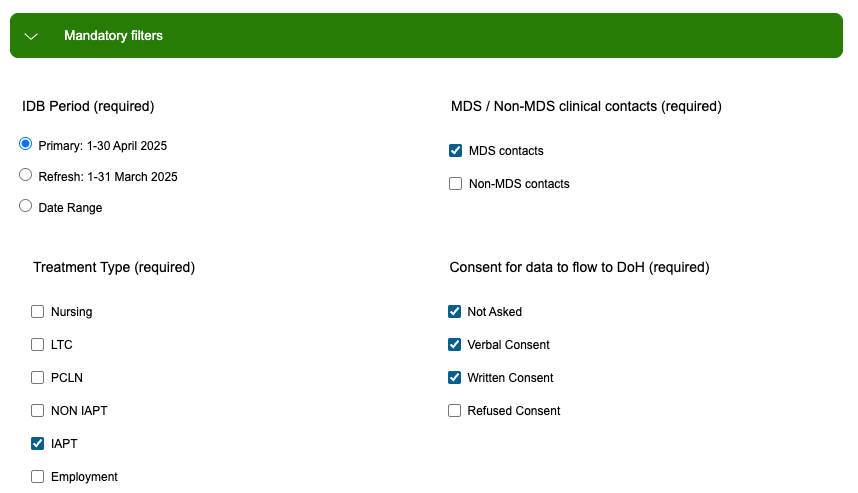The image size is (858, 493).
Task: Check the LTC treatment type box
Action: [x=38, y=345]
